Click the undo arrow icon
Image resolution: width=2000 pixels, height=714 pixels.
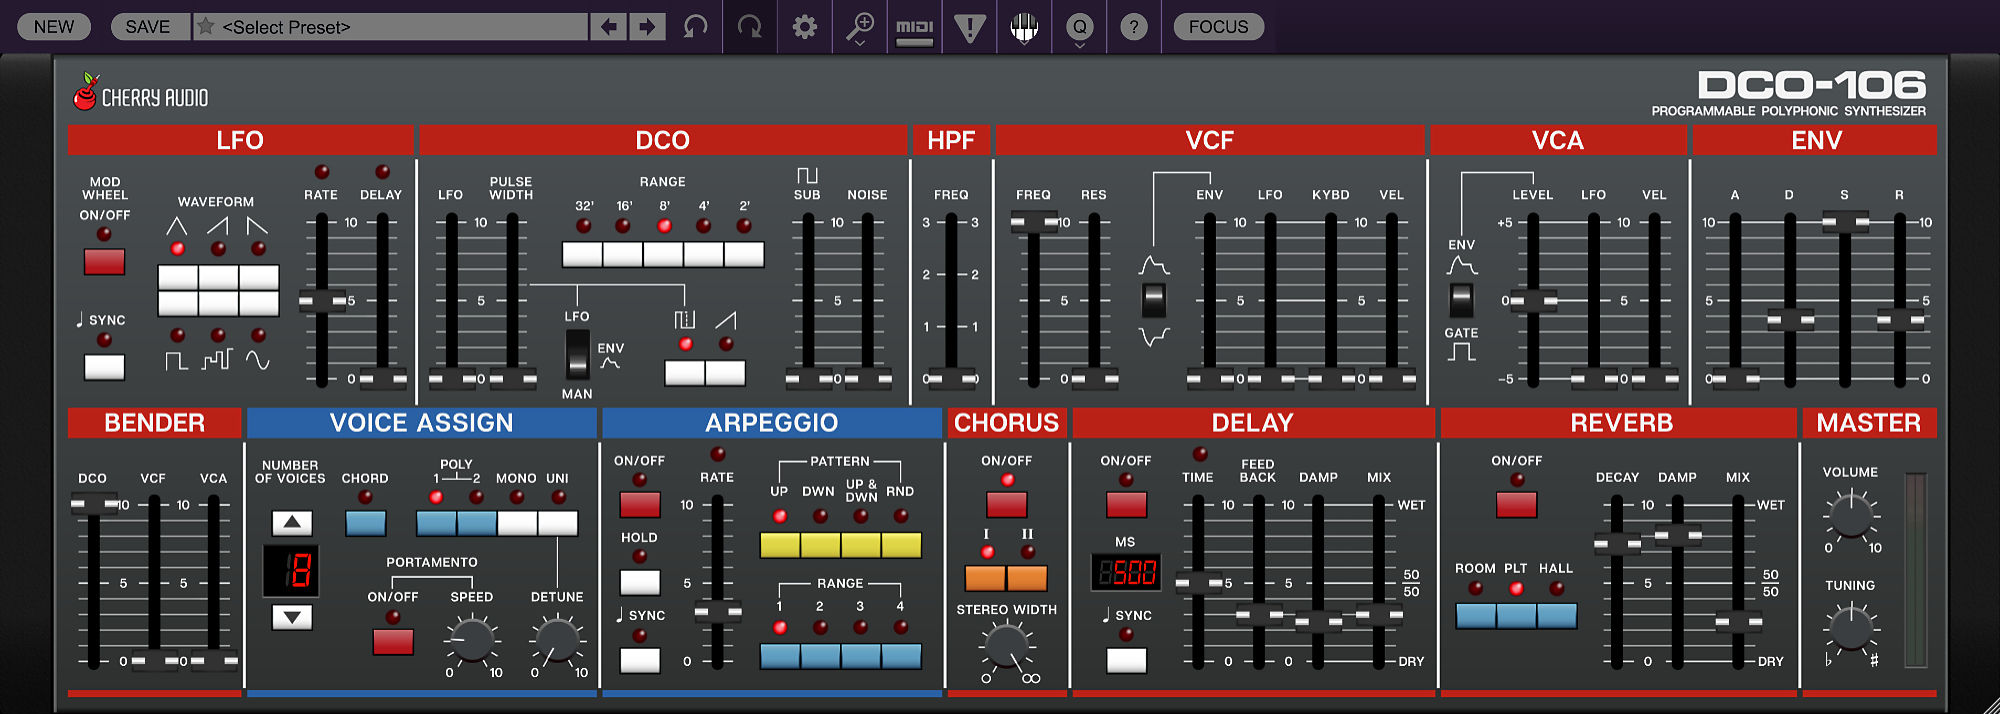tap(695, 27)
